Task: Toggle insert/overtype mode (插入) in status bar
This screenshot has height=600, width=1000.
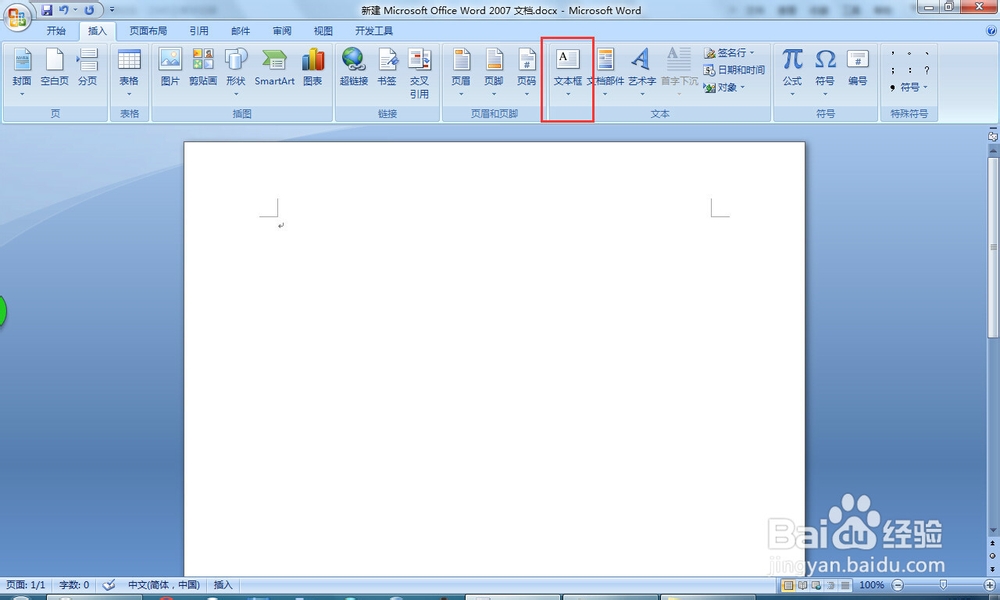Action: tap(223, 585)
